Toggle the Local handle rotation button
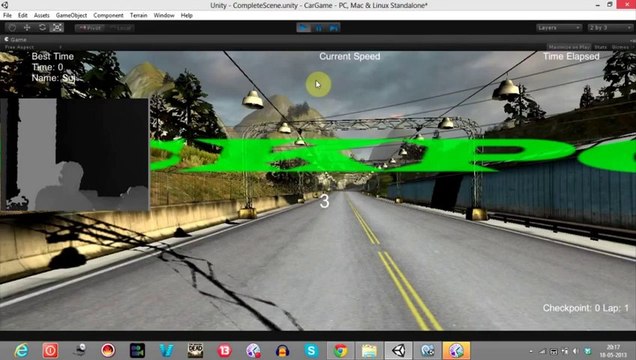Screen dimensions: 636x360 point(120,28)
